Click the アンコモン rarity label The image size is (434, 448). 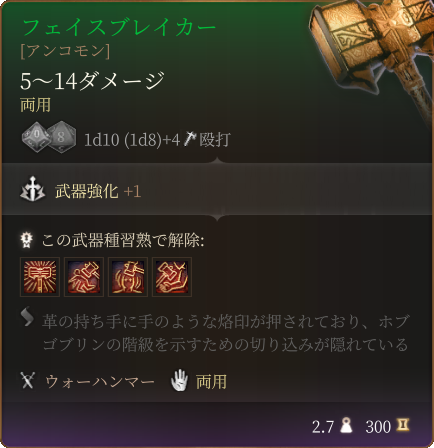coord(65,51)
